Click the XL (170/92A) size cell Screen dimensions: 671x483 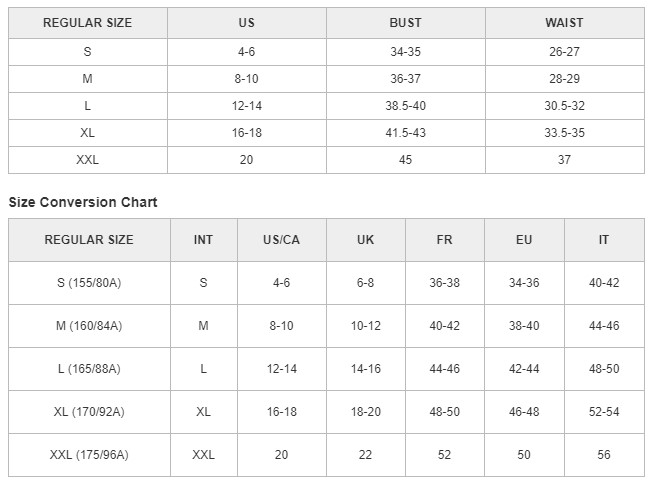click(89, 412)
